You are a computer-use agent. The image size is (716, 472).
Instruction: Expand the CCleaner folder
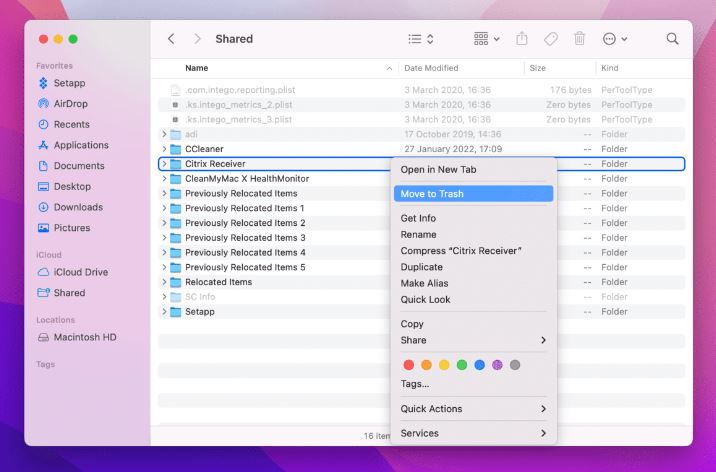[x=164, y=149]
